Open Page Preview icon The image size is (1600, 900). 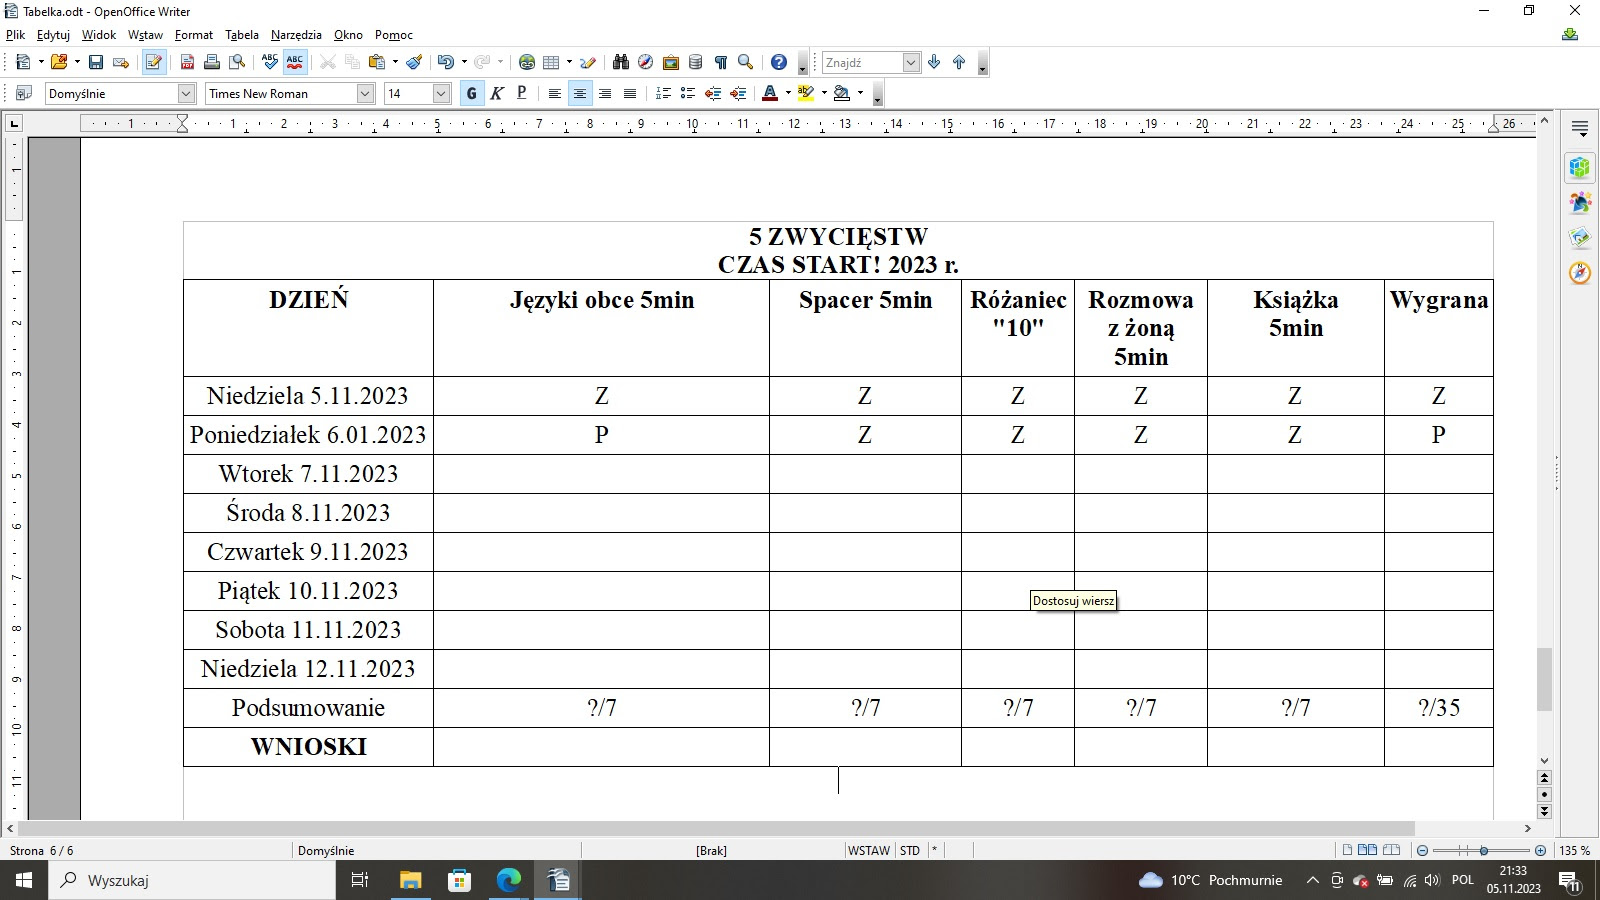click(x=237, y=62)
